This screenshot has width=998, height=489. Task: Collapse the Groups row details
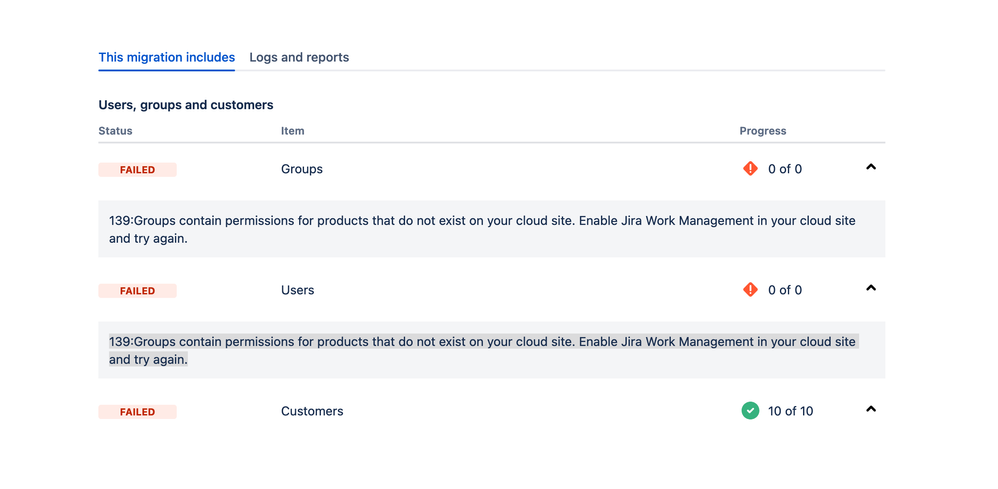[871, 167]
